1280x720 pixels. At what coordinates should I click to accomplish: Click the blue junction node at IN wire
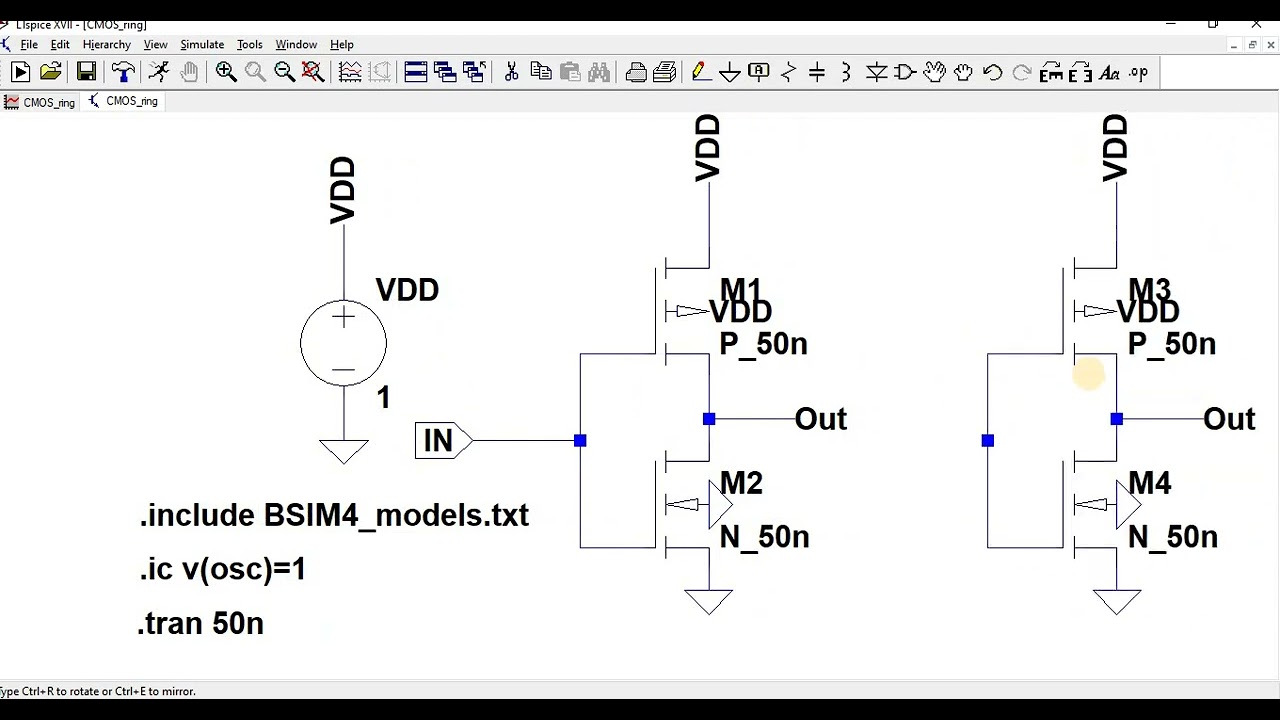(580, 440)
